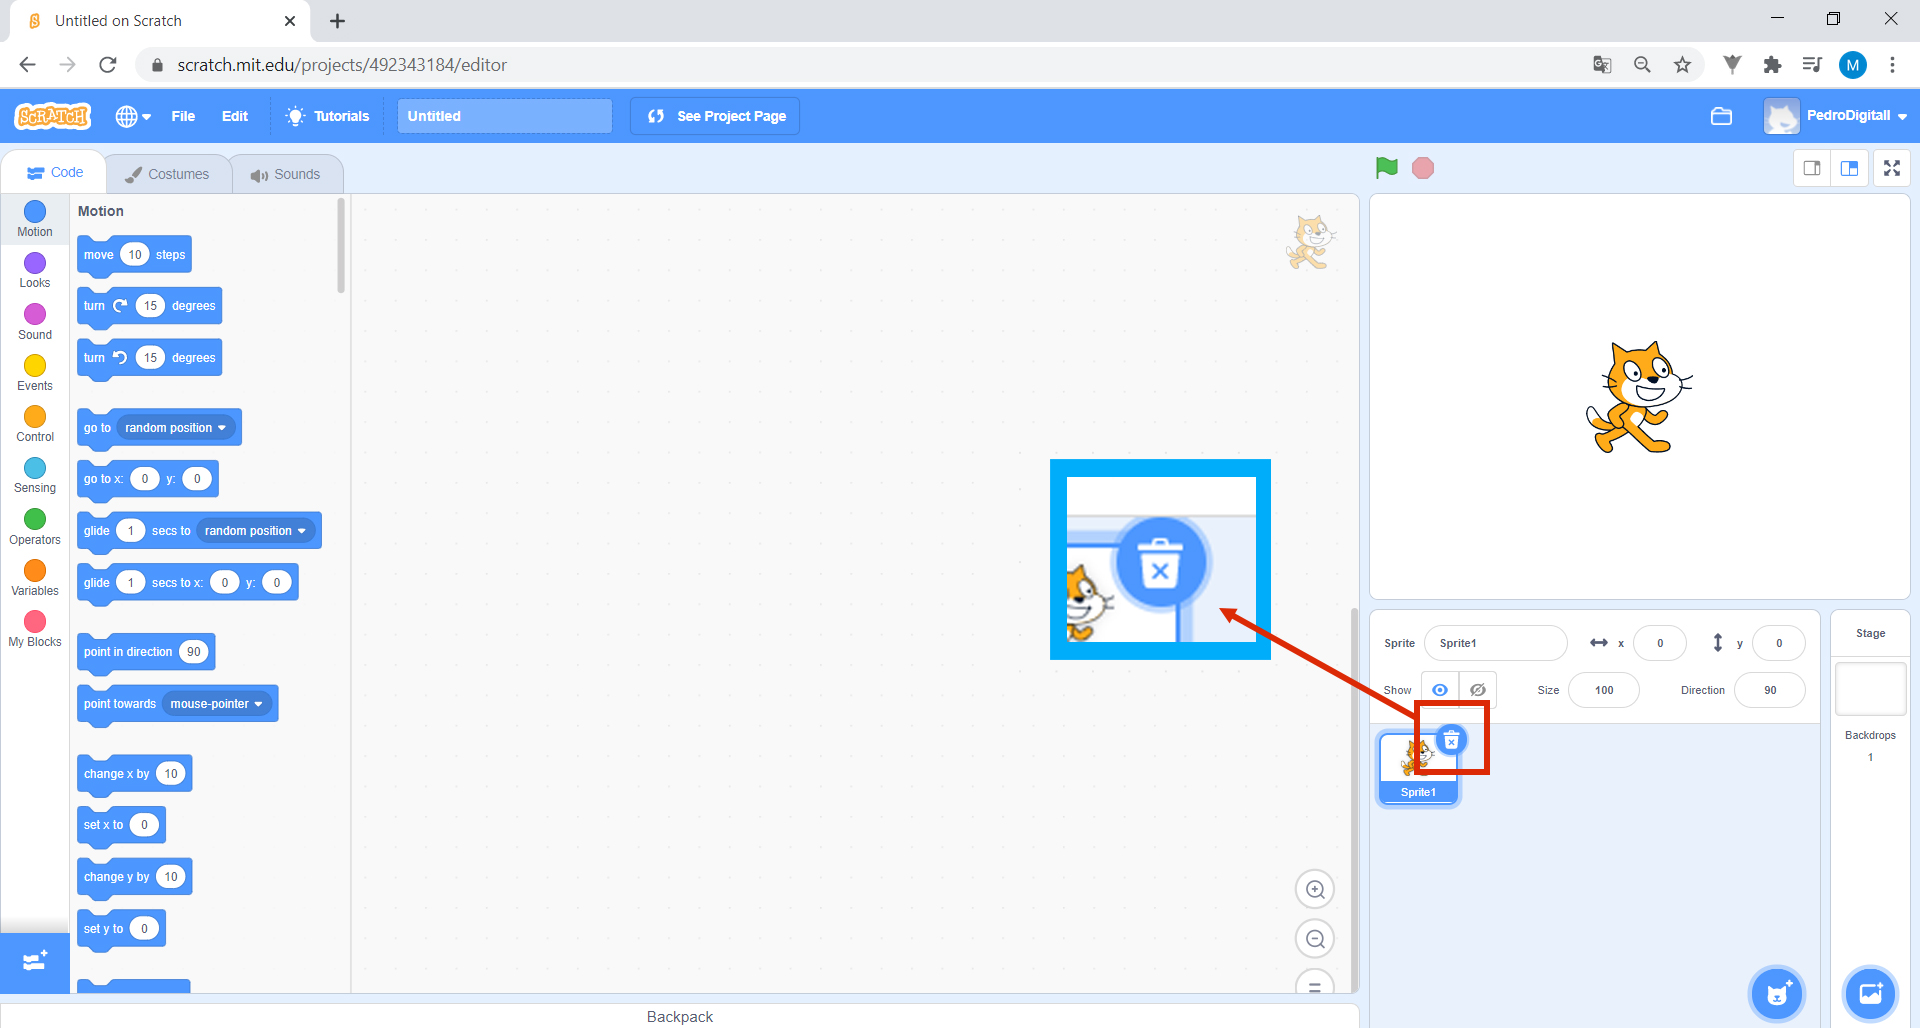This screenshot has height=1028, width=1920.
Task: Click the Untitled project name field
Action: point(505,116)
